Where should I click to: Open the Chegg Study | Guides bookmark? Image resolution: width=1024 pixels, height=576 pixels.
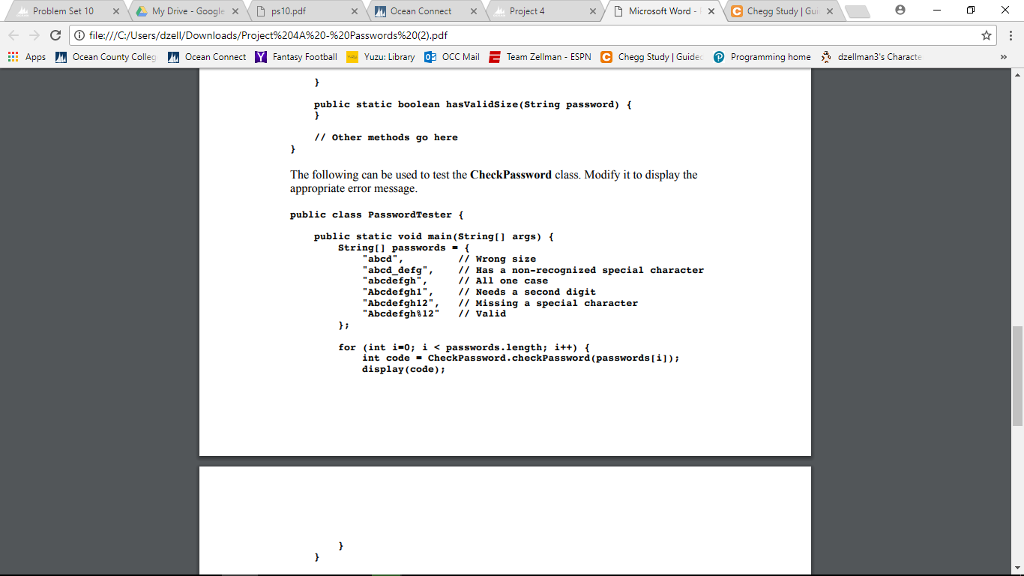pyautogui.click(x=650, y=56)
